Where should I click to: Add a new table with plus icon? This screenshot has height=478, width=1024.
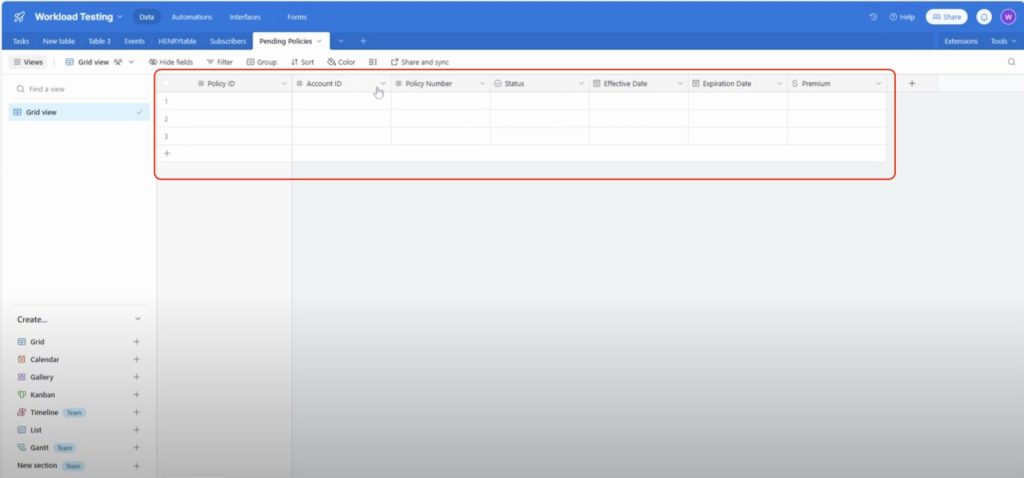tap(363, 41)
